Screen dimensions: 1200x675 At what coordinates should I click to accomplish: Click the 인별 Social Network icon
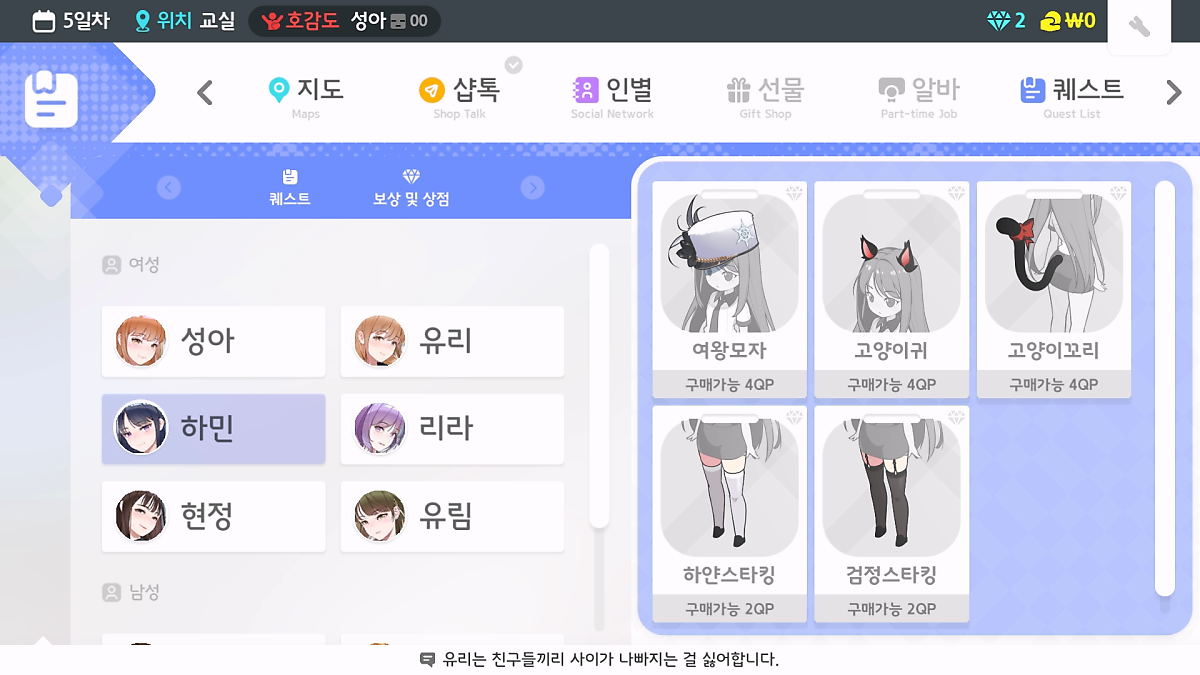pos(583,91)
